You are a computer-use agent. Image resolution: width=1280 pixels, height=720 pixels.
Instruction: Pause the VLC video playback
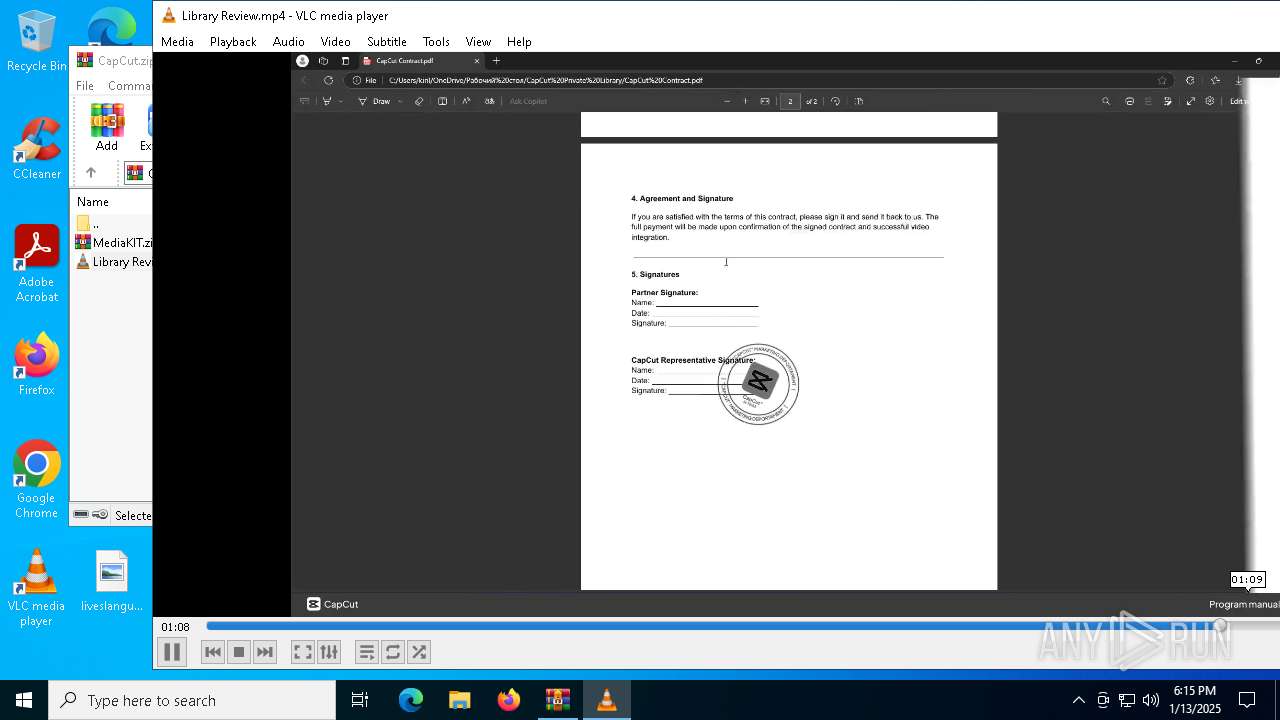click(172, 652)
